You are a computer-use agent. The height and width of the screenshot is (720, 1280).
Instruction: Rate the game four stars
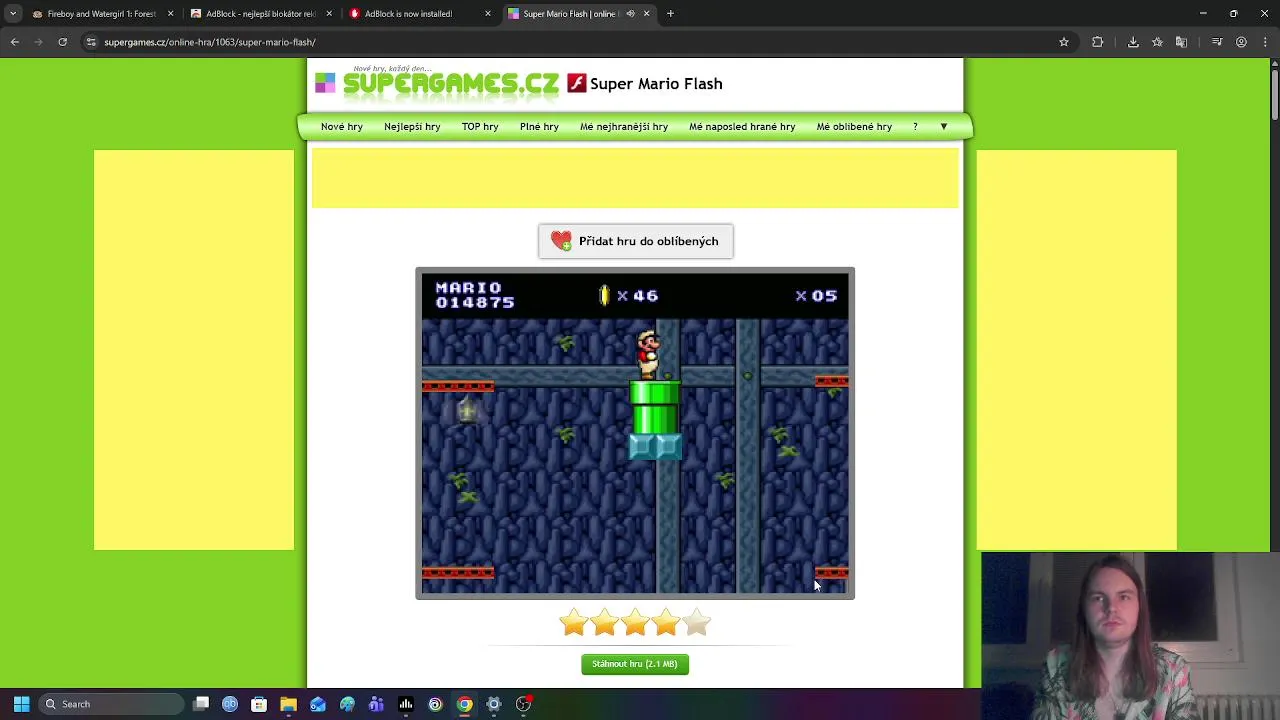coord(666,624)
